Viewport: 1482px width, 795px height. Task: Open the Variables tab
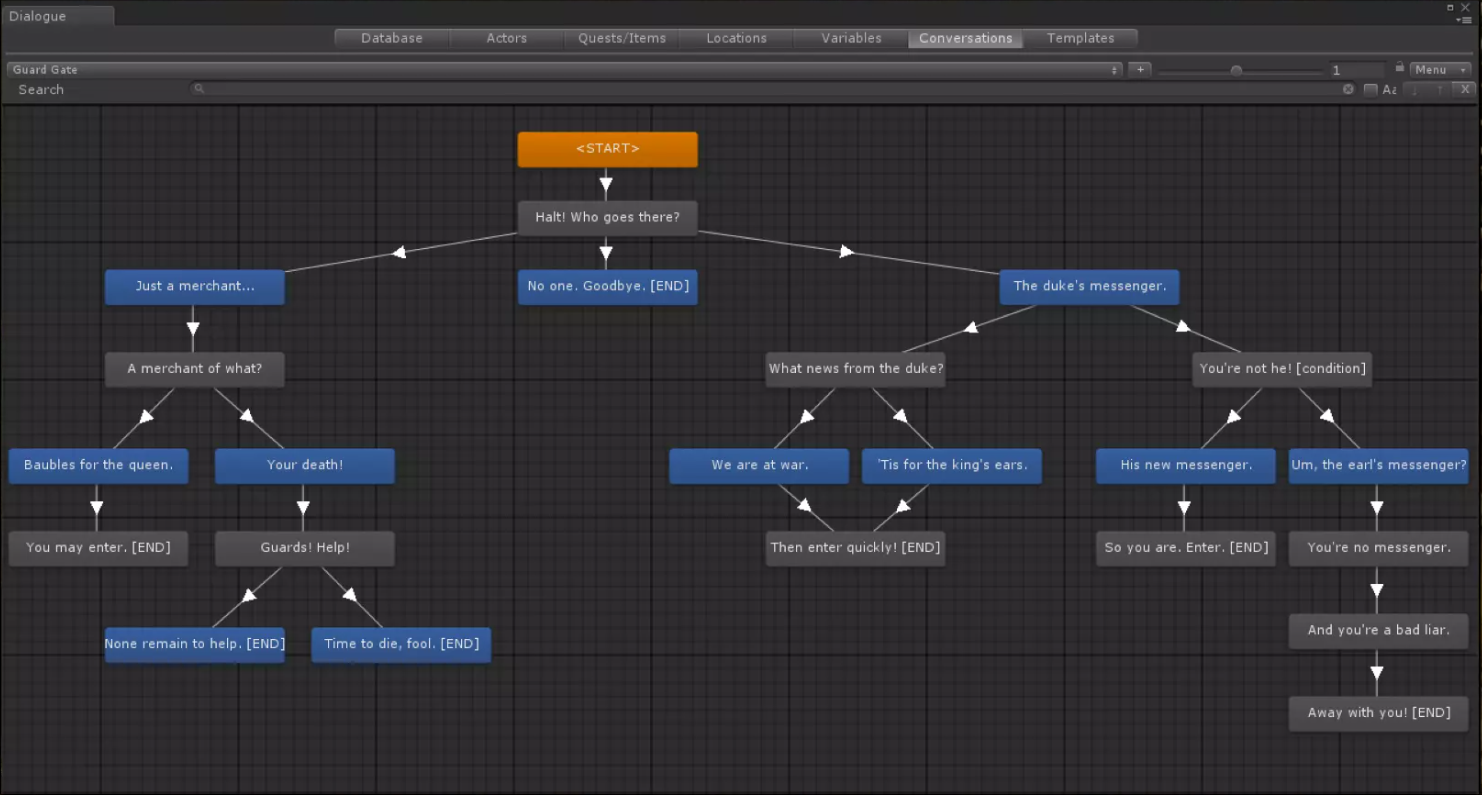click(851, 38)
